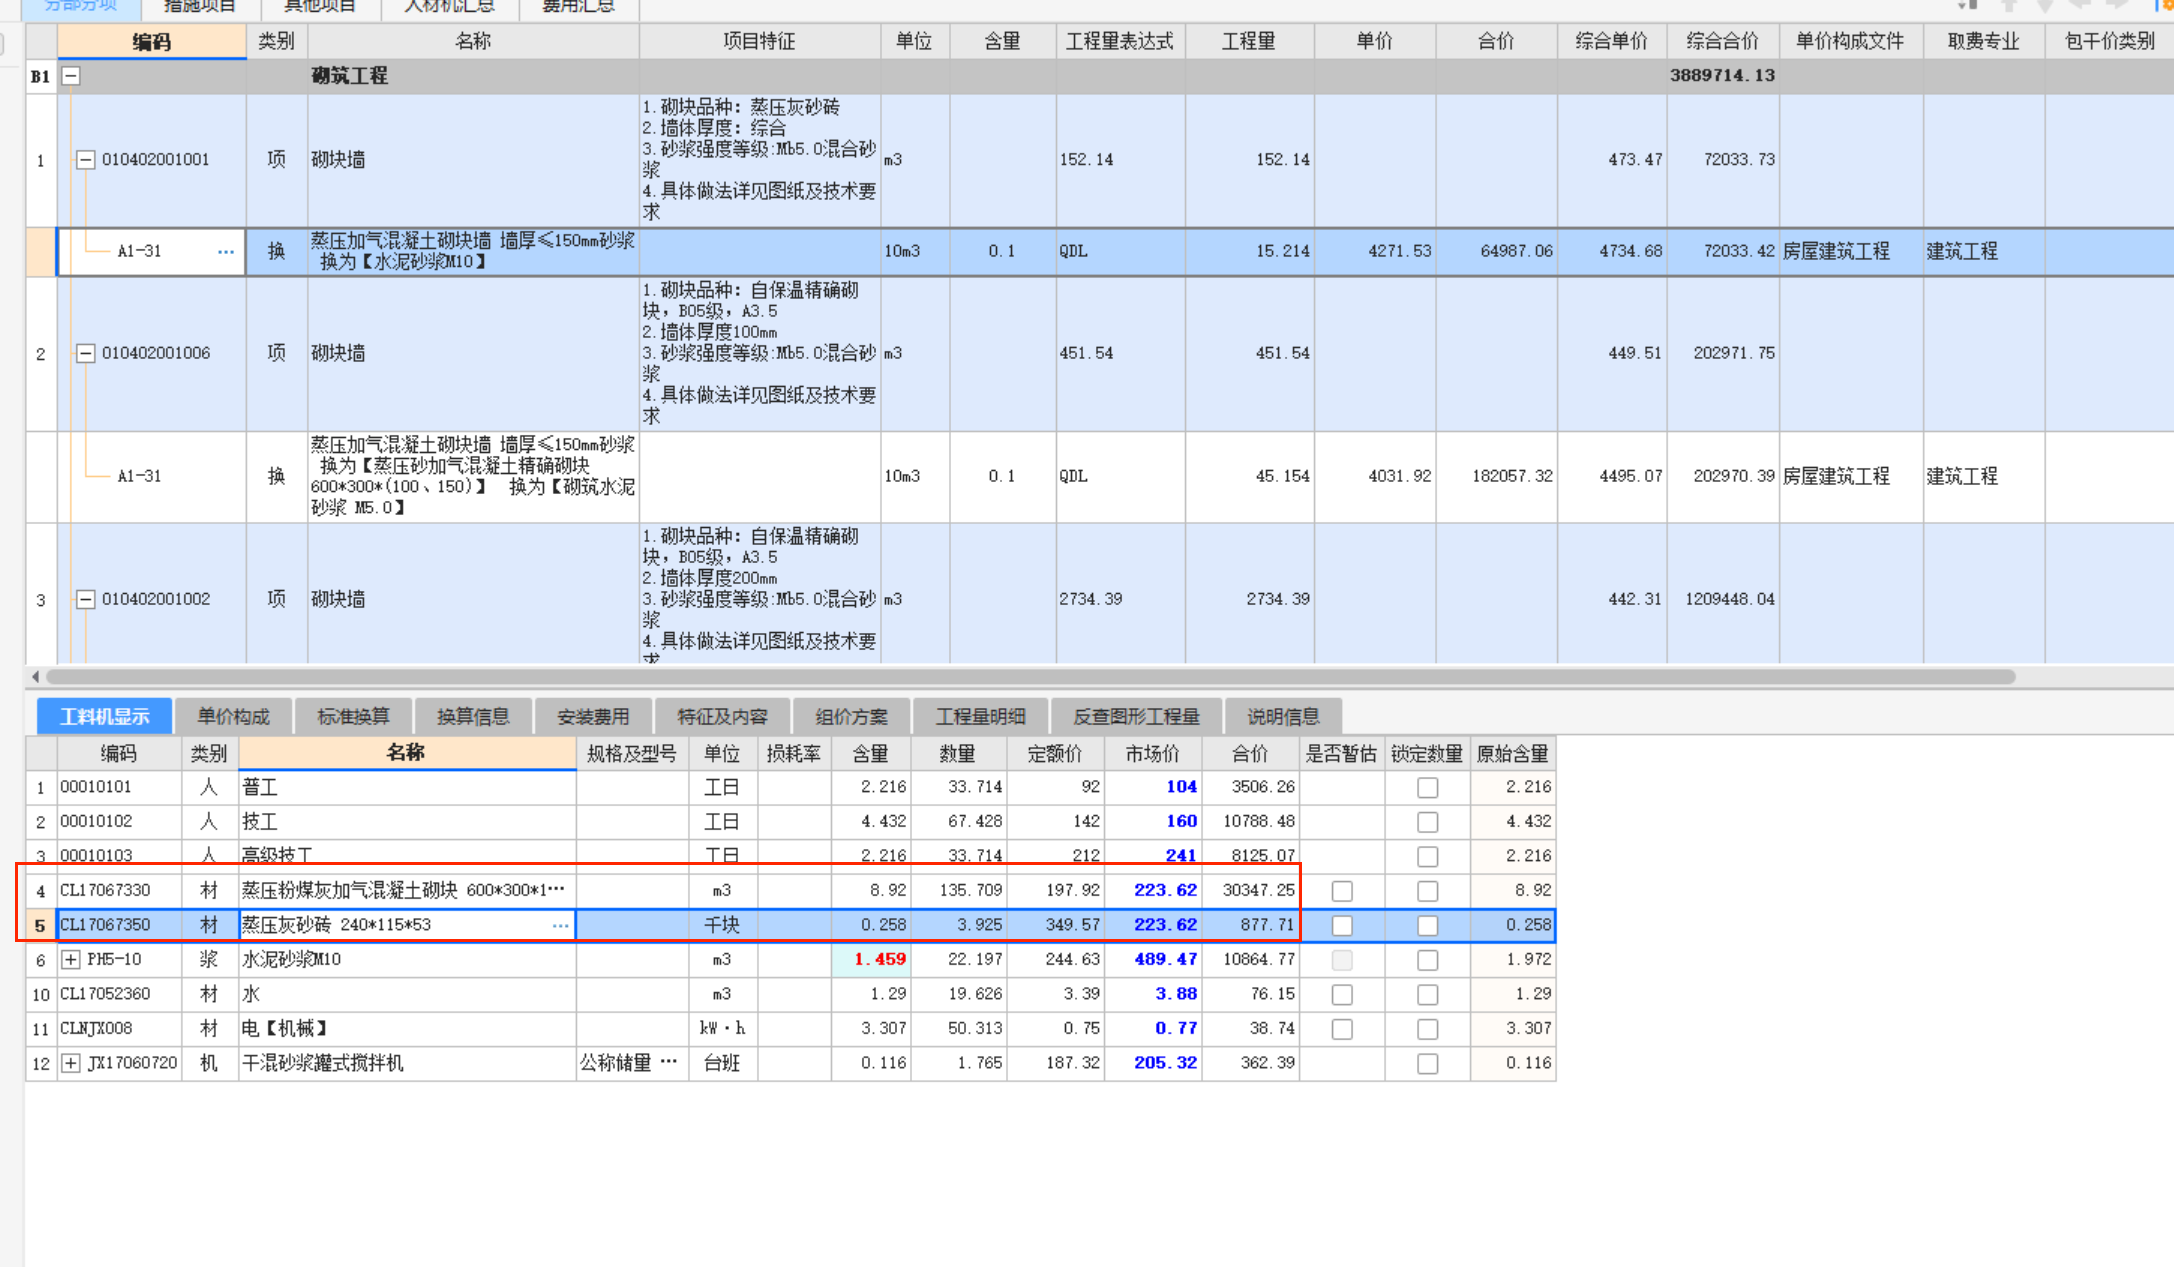
Task: Click ellipsis button in 公称储量 specification cell
Action: (669, 1062)
